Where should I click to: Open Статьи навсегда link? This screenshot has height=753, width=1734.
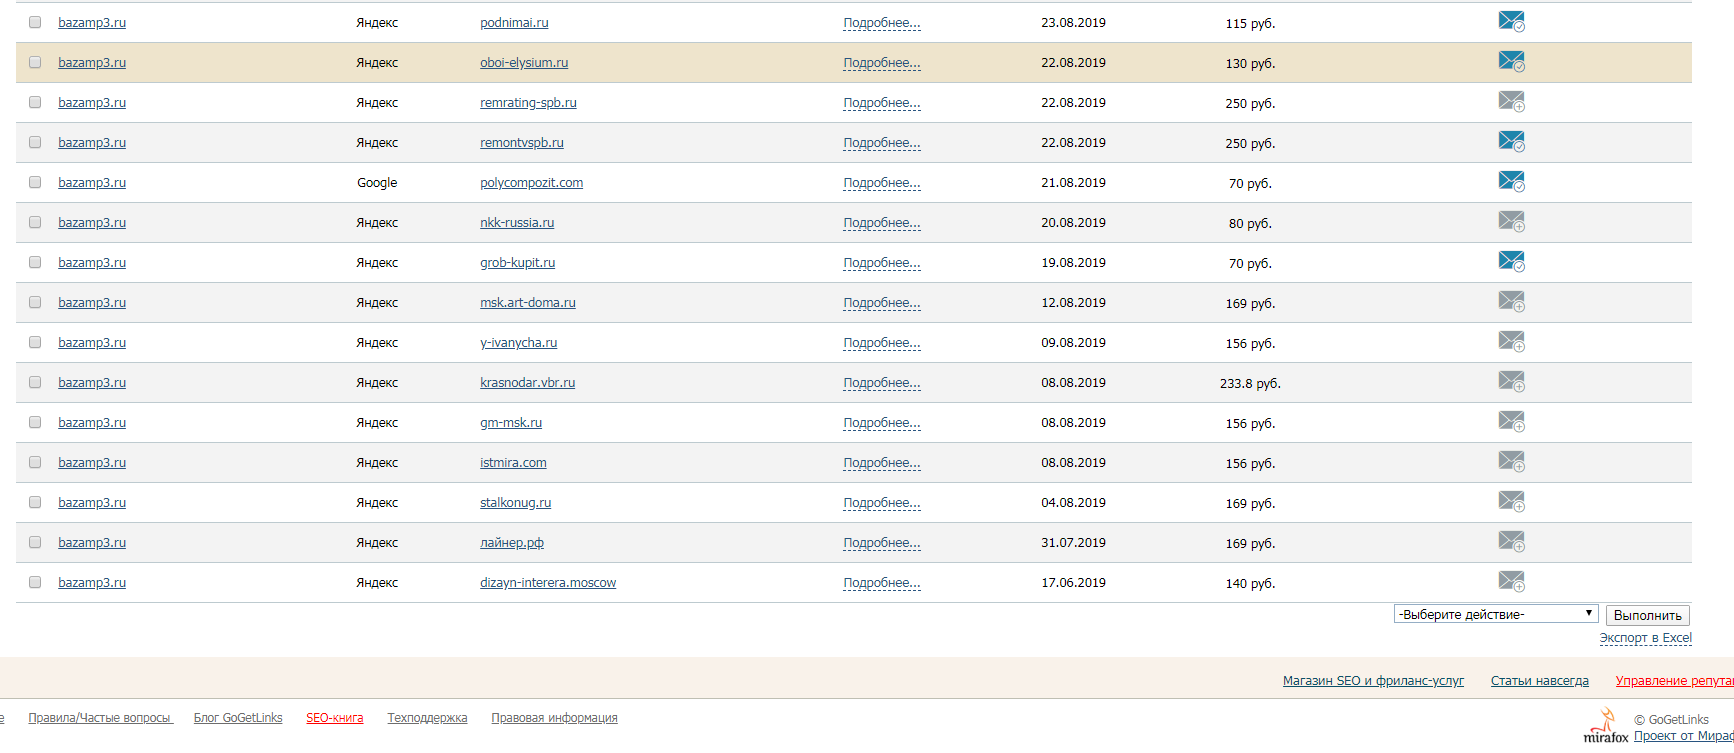(x=1539, y=681)
